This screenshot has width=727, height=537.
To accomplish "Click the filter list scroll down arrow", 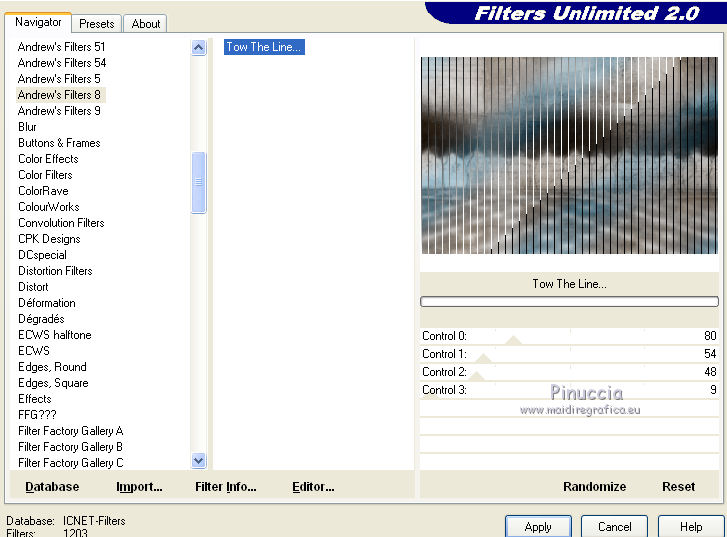I will 198,460.
